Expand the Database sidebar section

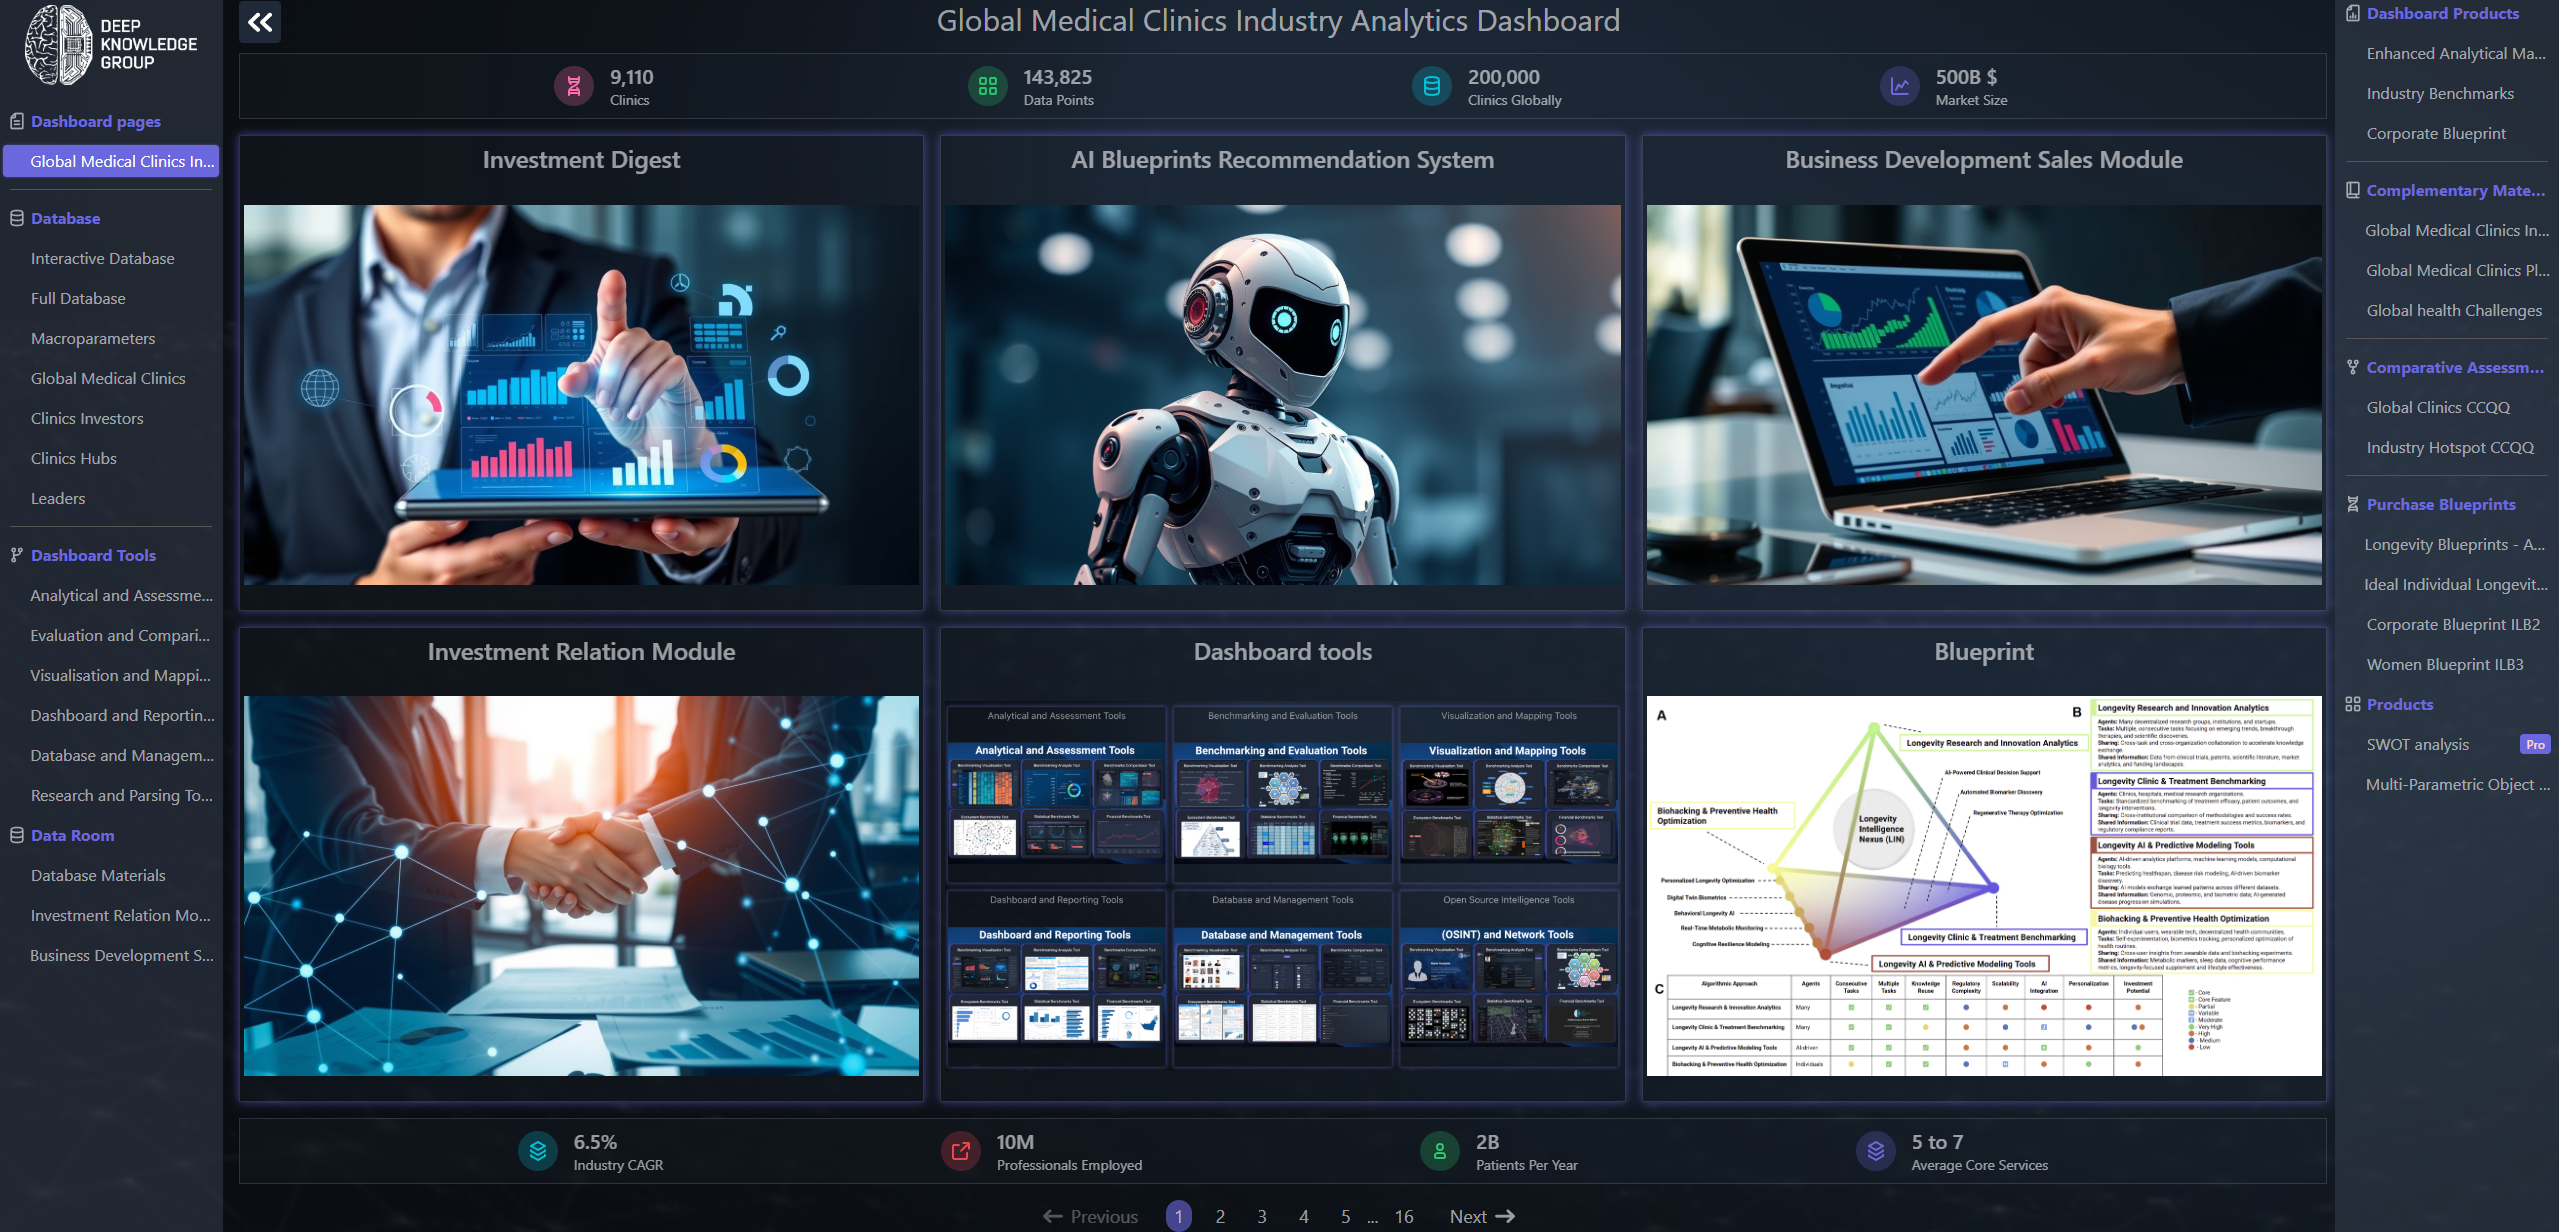click(x=65, y=218)
